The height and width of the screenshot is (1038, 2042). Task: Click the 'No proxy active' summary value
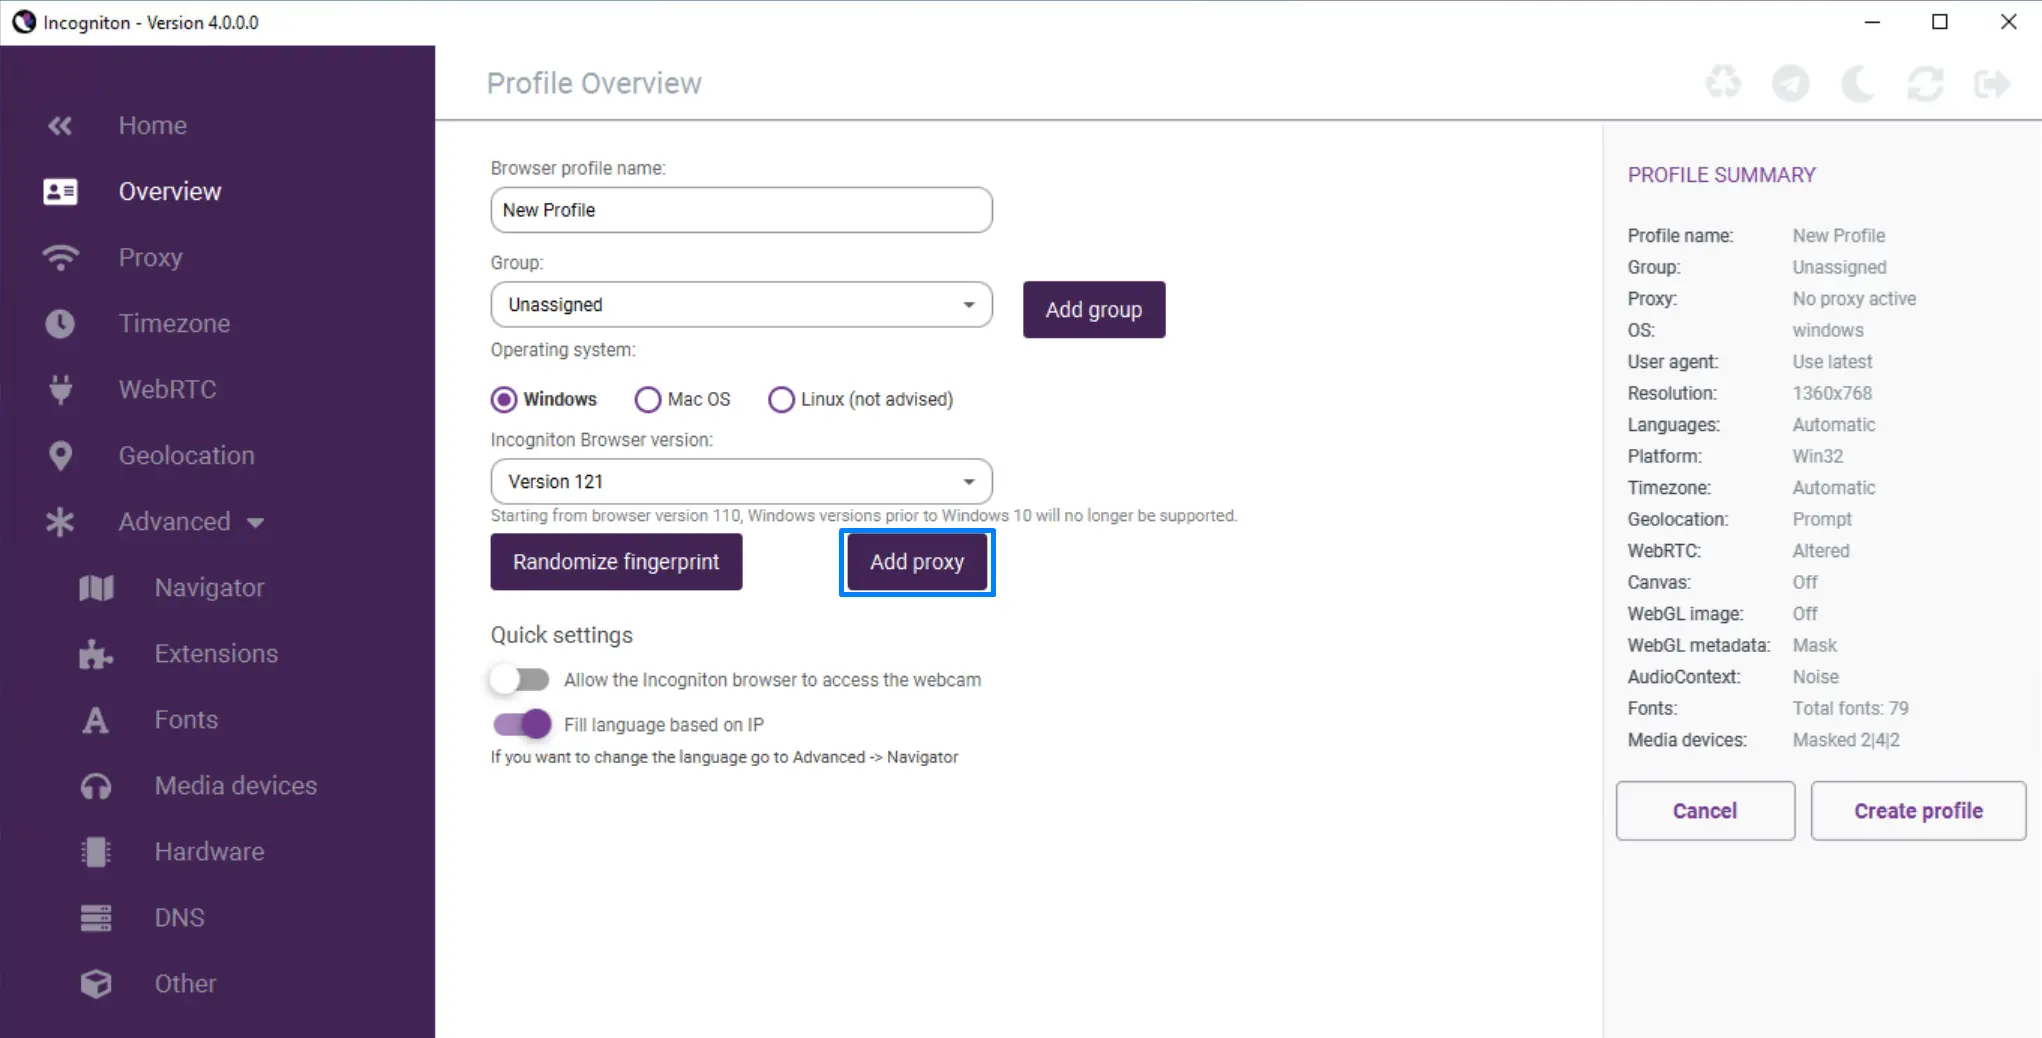pyautogui.click(x=1854, y=299)
